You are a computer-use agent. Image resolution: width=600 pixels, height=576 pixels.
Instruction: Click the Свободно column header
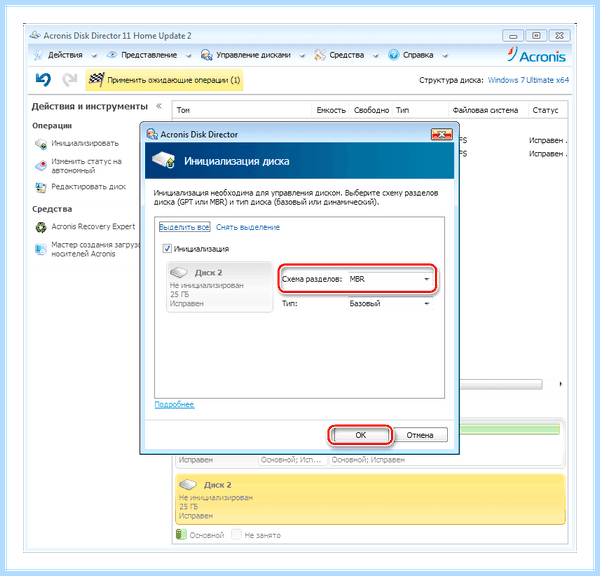coord(371,110)
